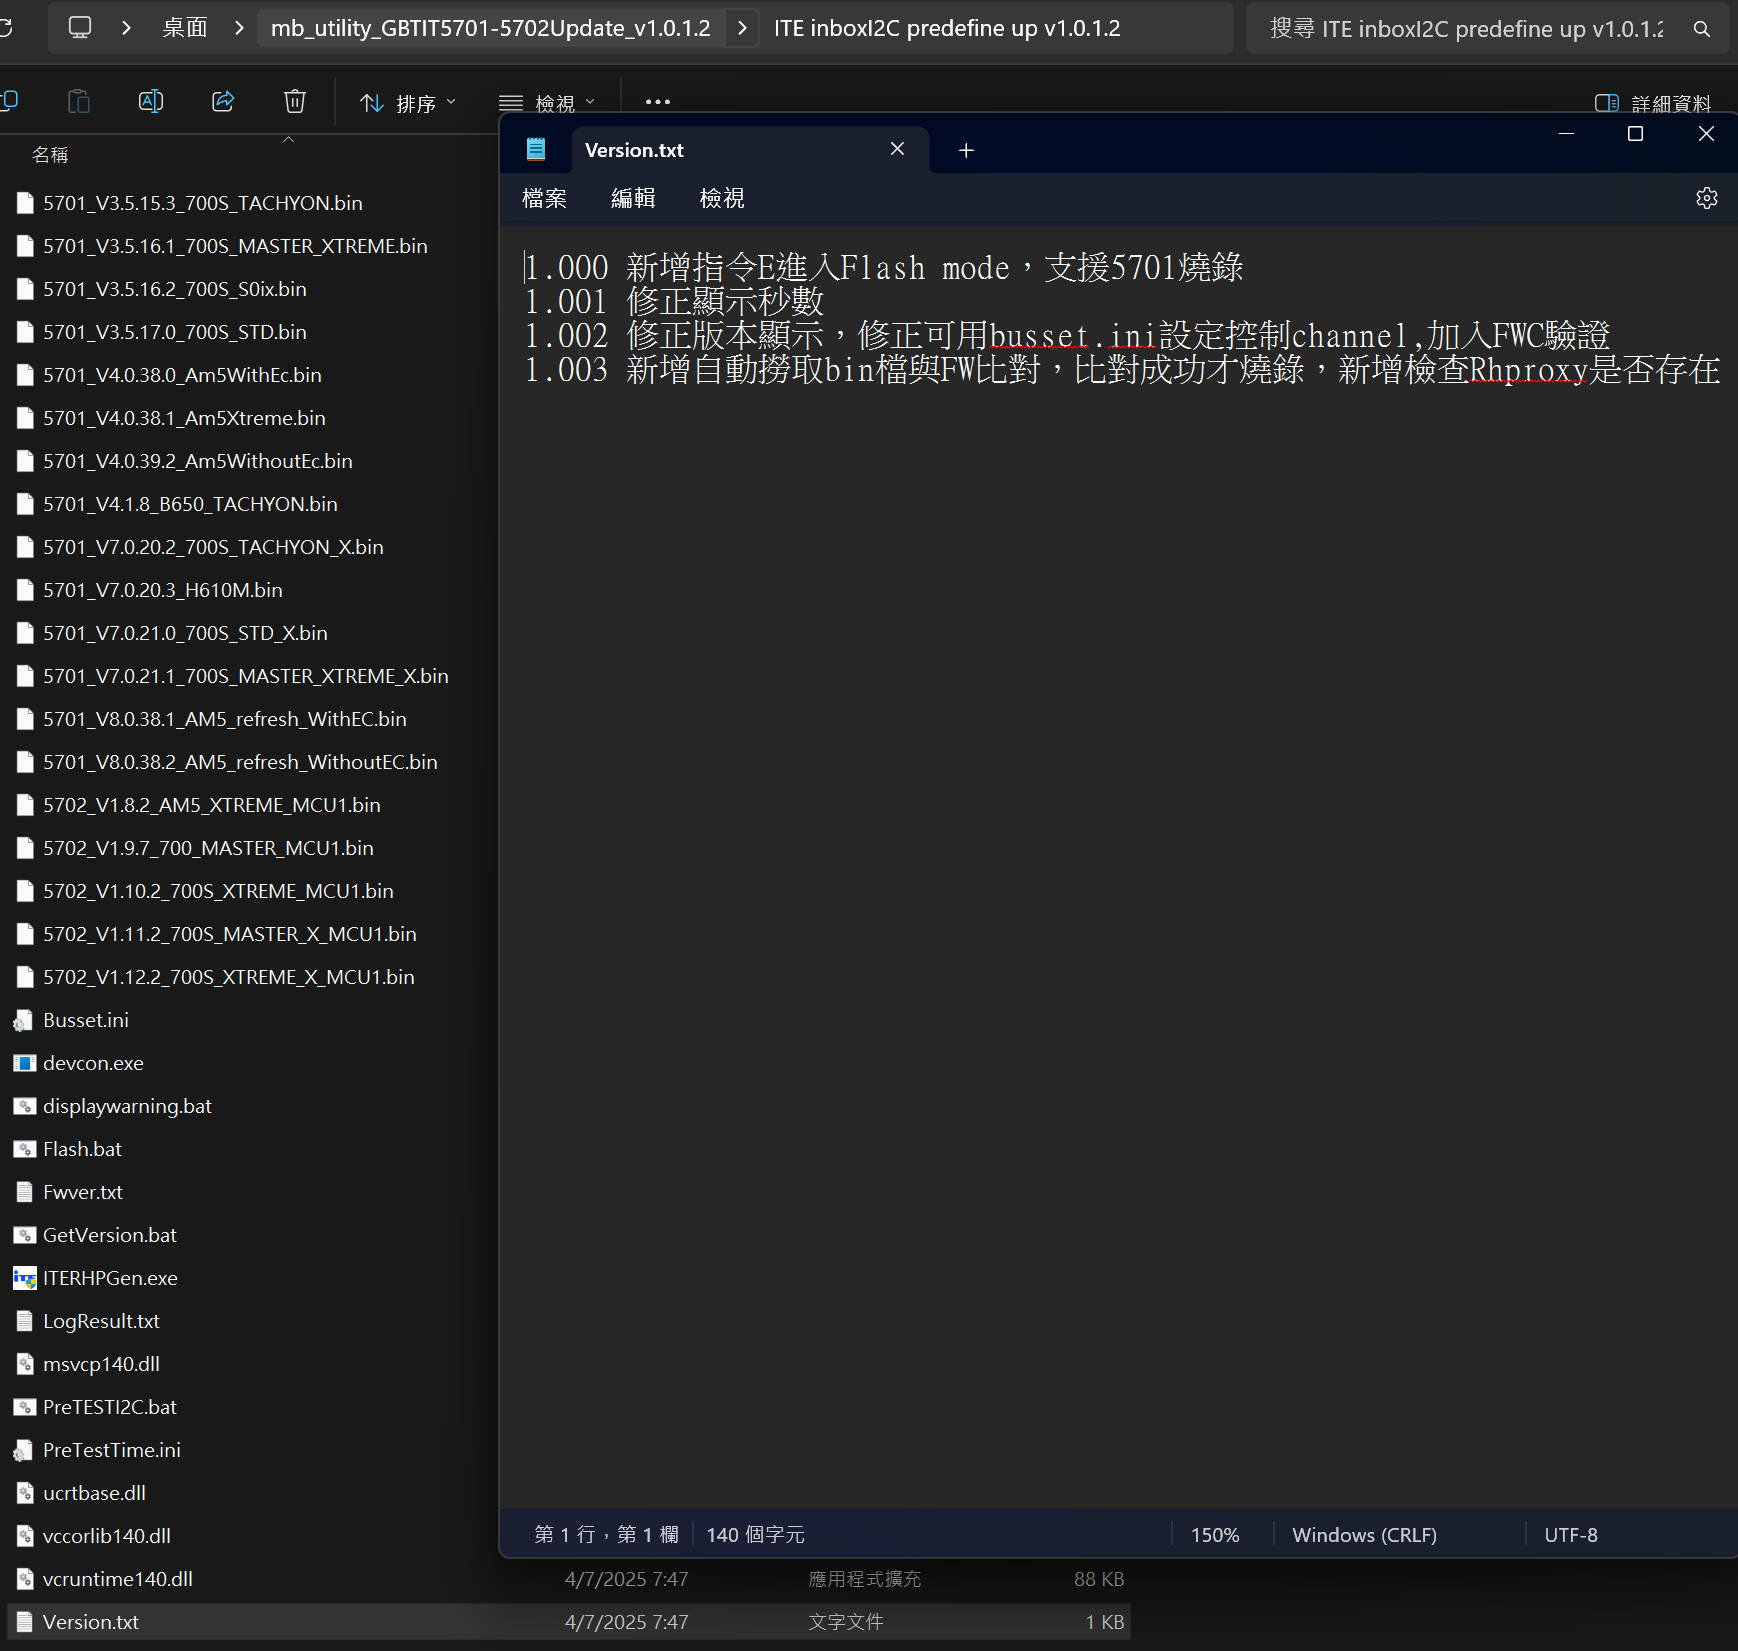Select file 5701_V7.0.20.3_H610M.bin

click(163, 590)
